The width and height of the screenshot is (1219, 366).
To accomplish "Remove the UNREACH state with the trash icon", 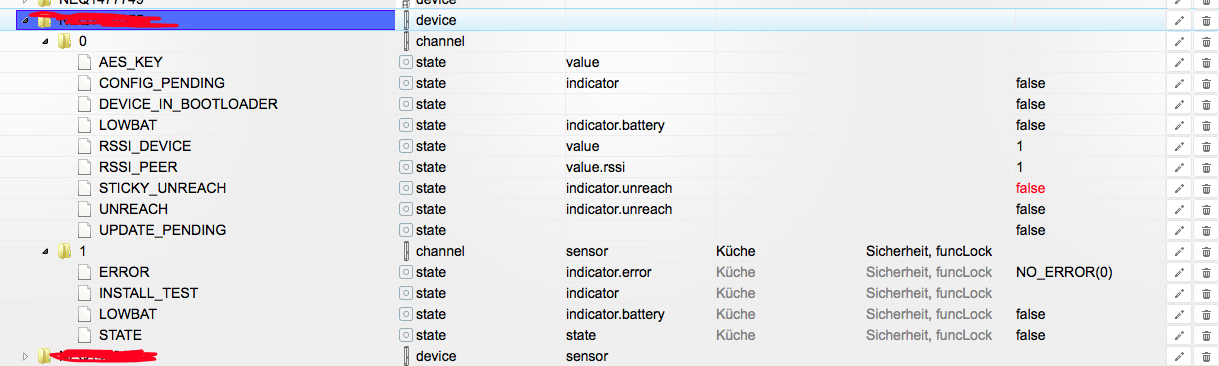I will pos(1205,209).
